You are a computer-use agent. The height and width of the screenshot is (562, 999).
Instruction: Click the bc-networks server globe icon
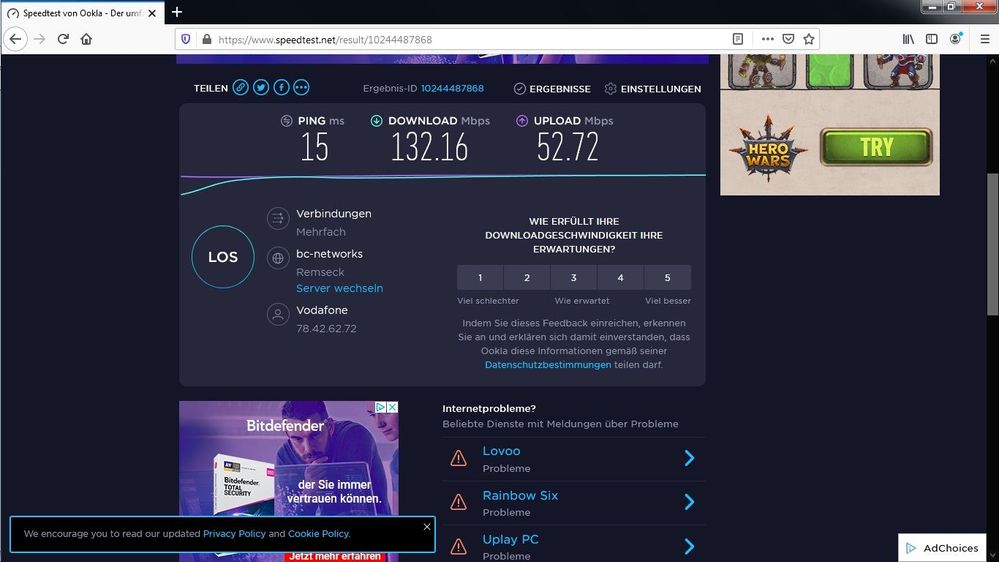pyautogui.click(x=278, y=258)
